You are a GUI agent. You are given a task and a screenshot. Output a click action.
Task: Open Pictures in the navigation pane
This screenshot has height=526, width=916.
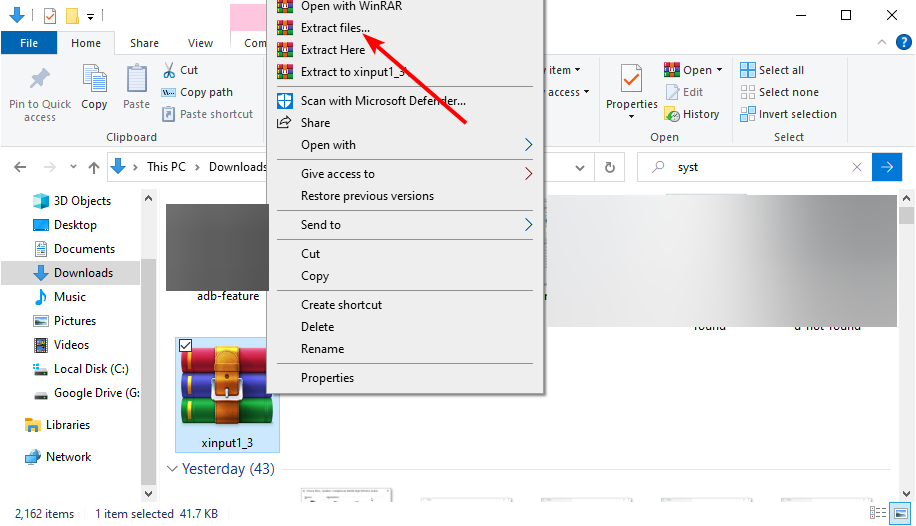[x=64, y=320]
